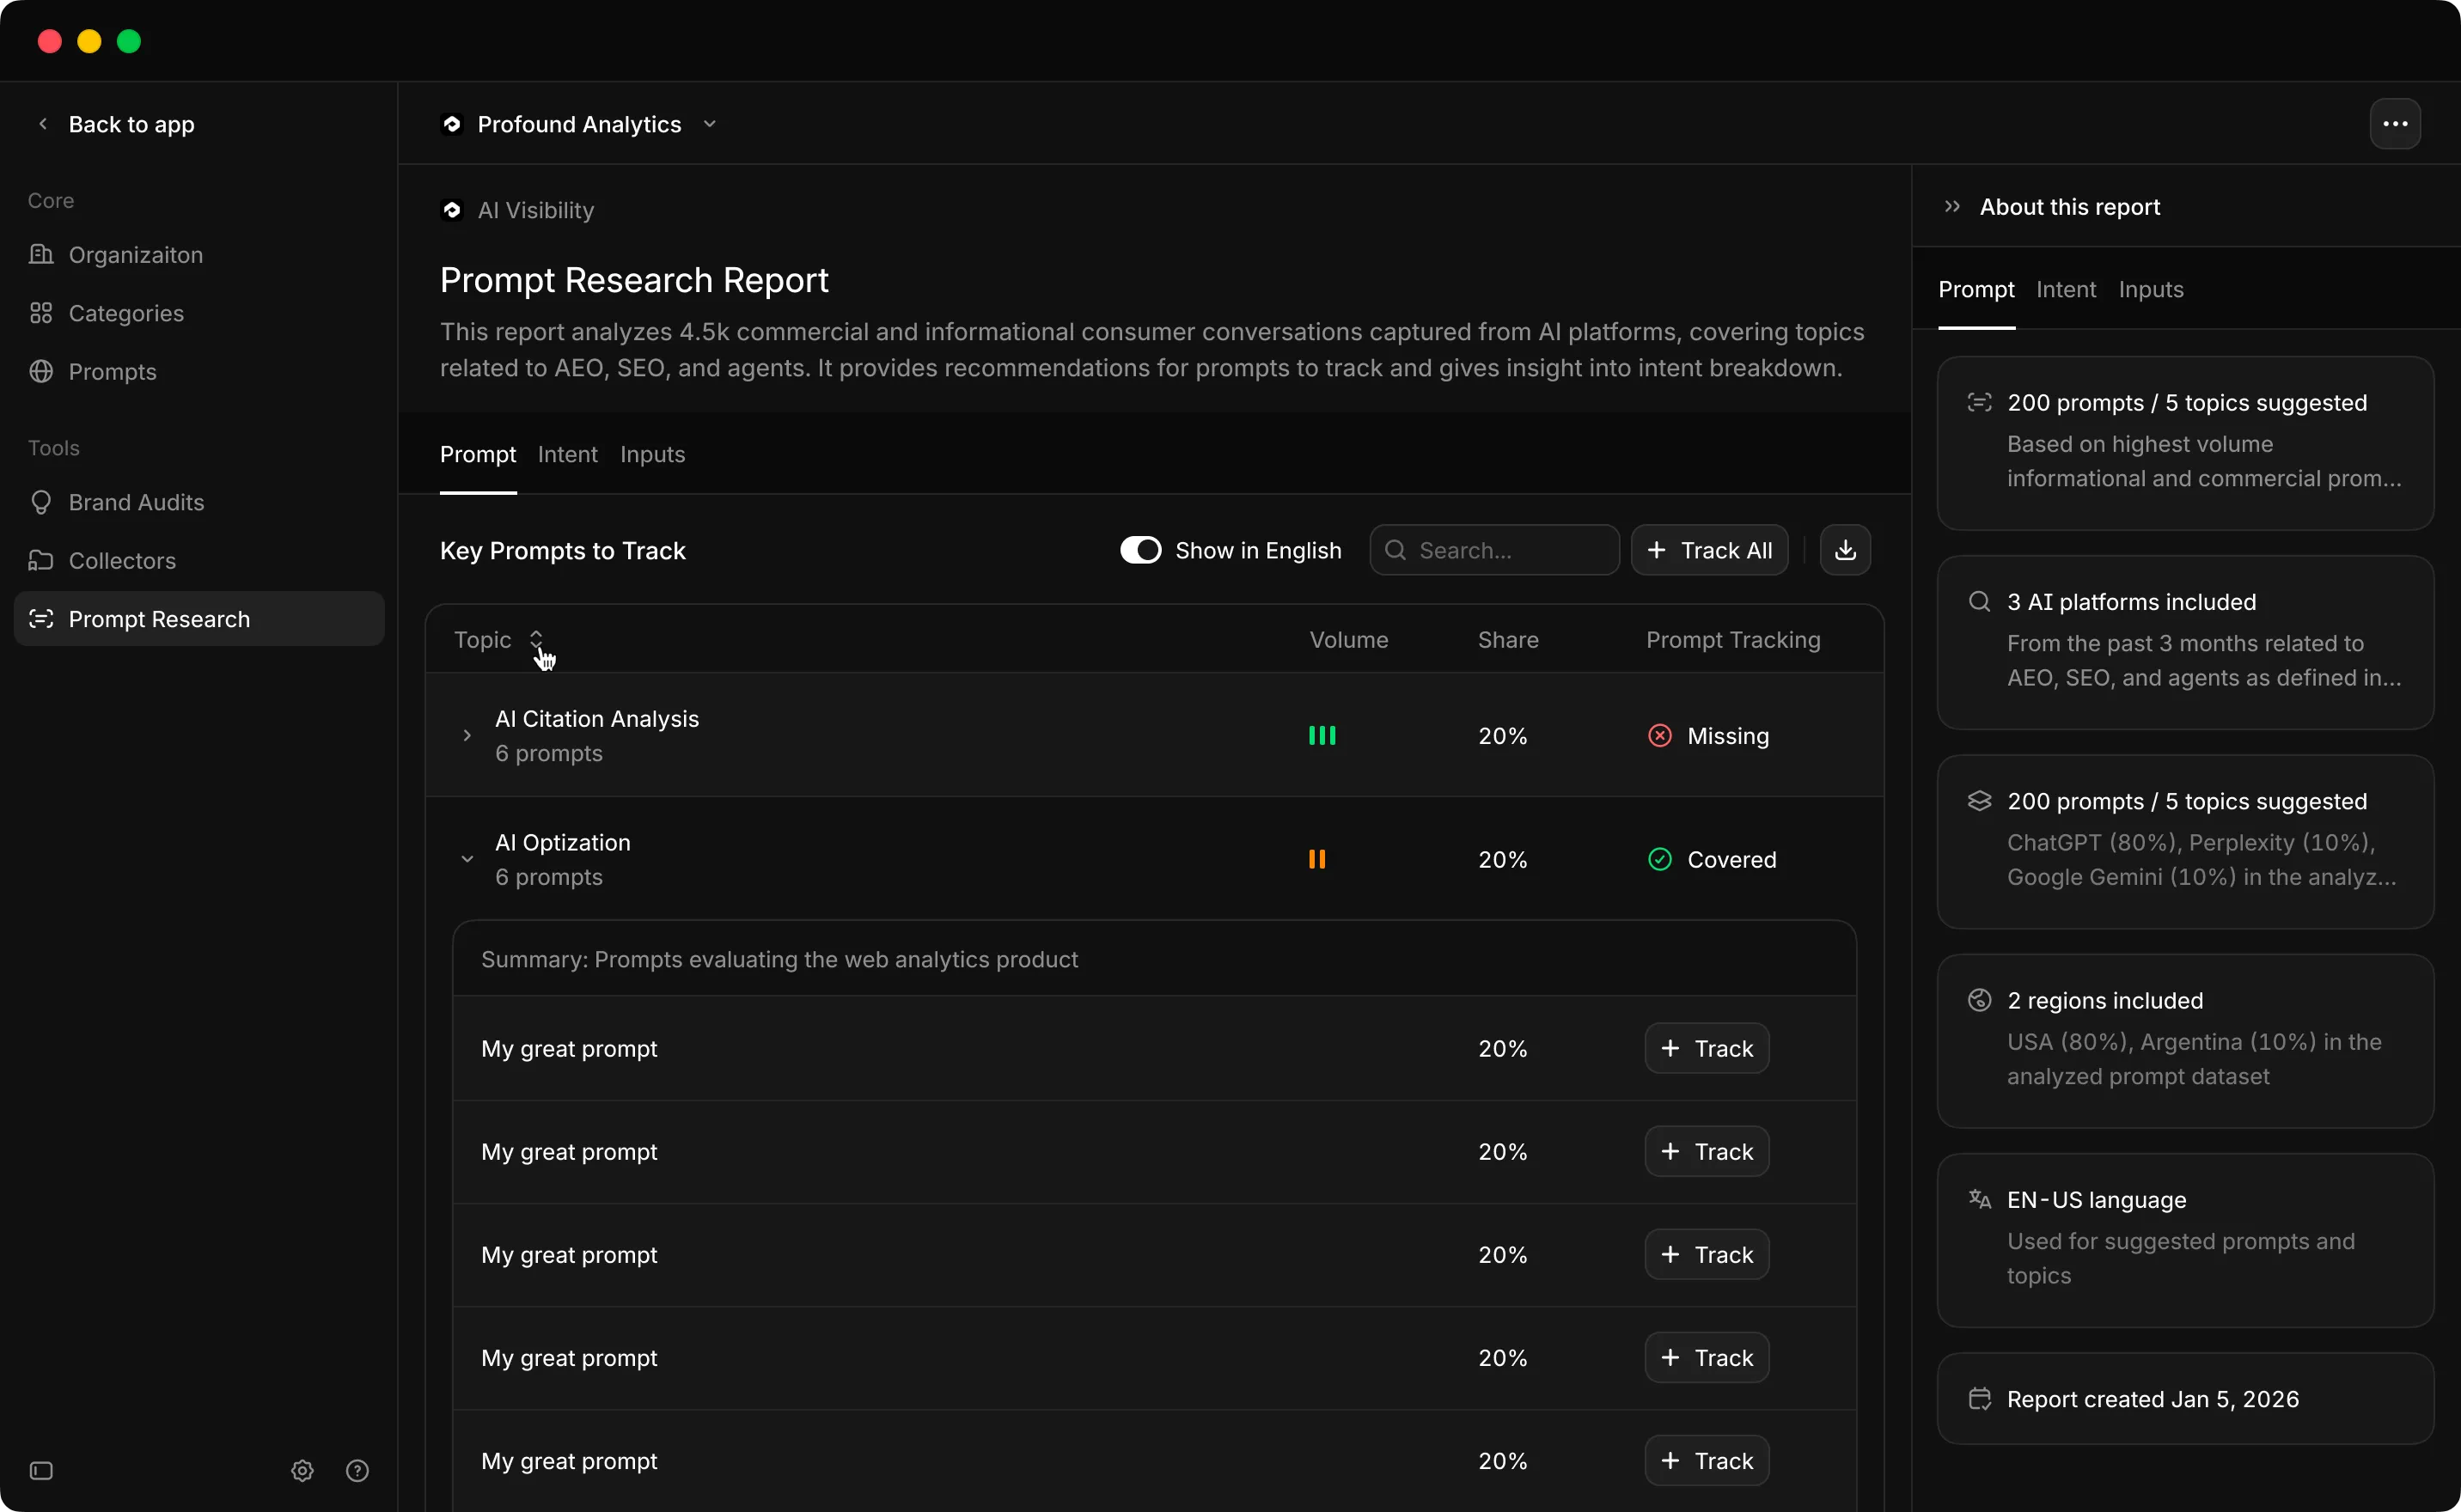Track the third My great prompt row

pos(1707,1255)
